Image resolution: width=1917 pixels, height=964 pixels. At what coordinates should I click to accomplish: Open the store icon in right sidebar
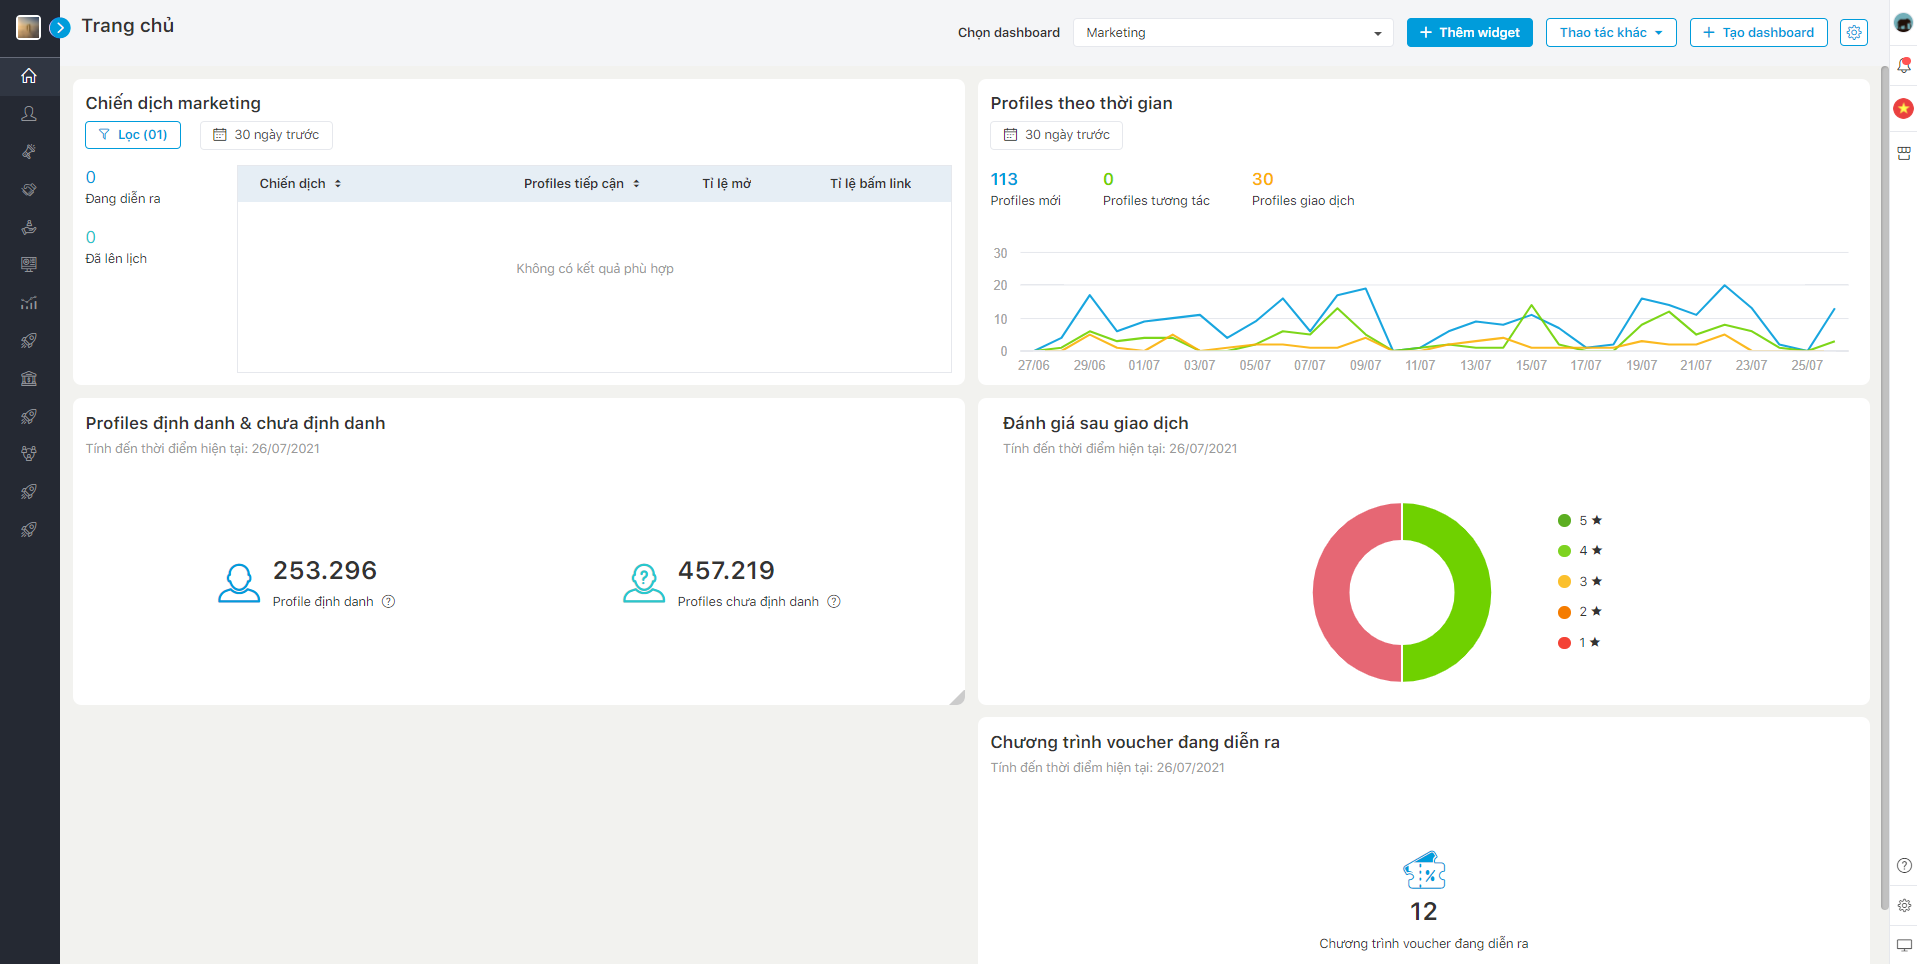coord(1904,153)
